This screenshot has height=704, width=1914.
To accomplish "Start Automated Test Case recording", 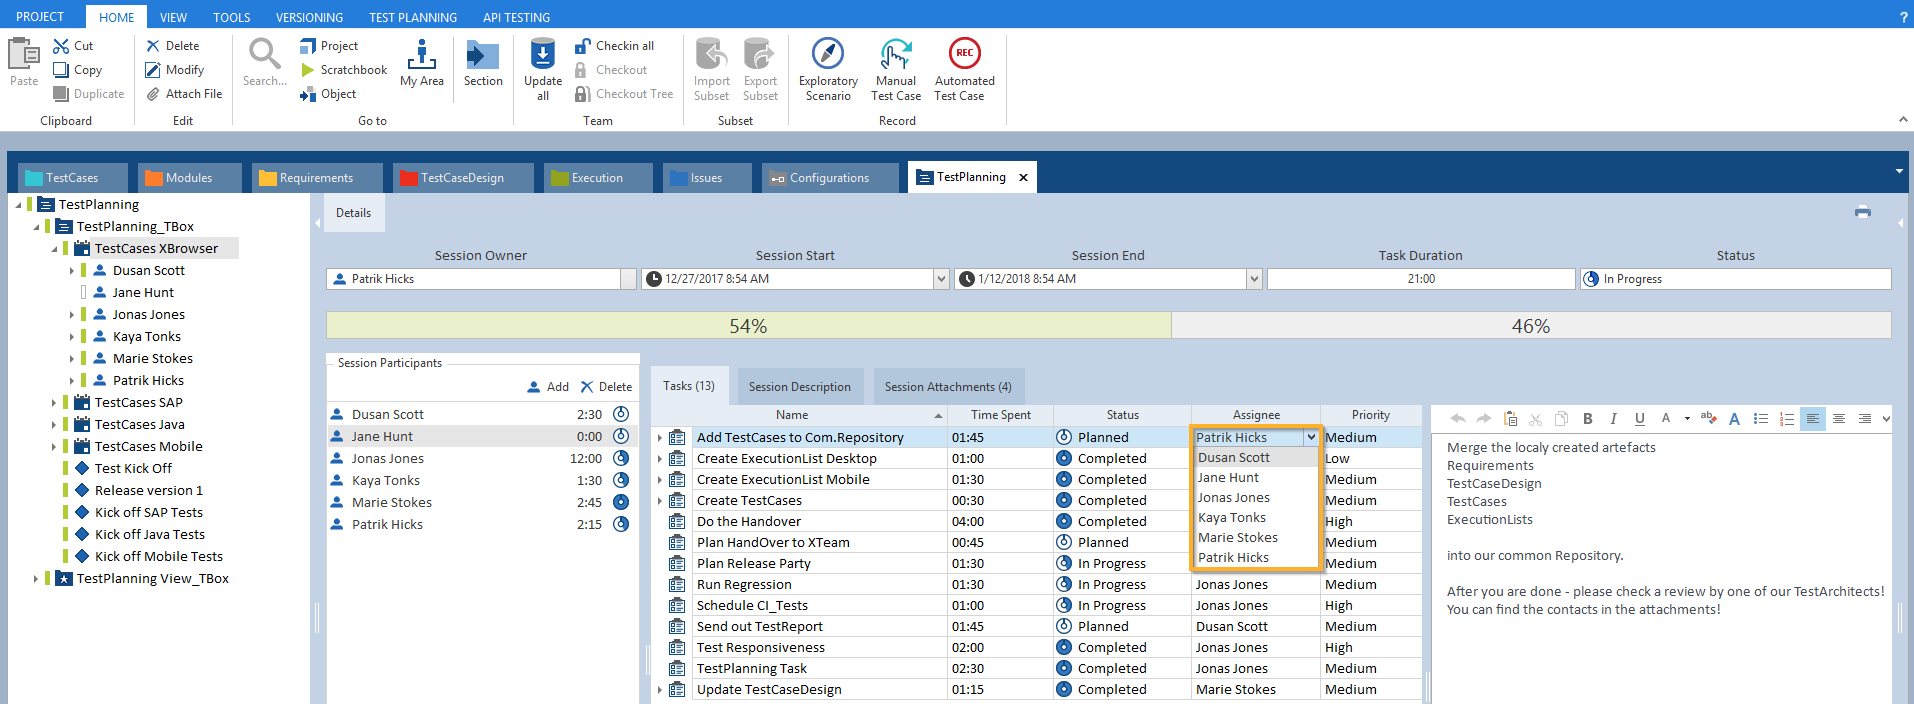I will tap(964, 55).
